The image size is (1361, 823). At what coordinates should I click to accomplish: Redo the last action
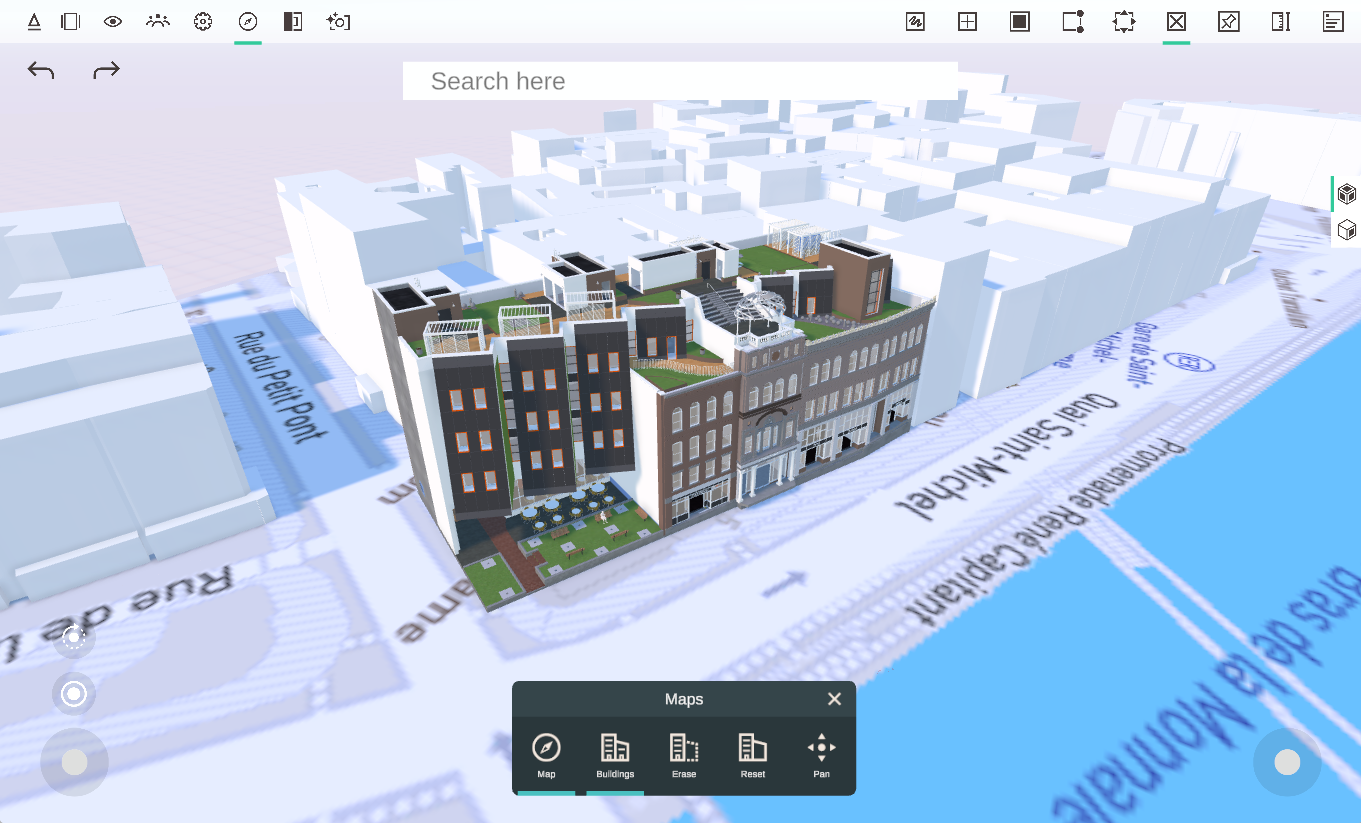tap(106, 70)
